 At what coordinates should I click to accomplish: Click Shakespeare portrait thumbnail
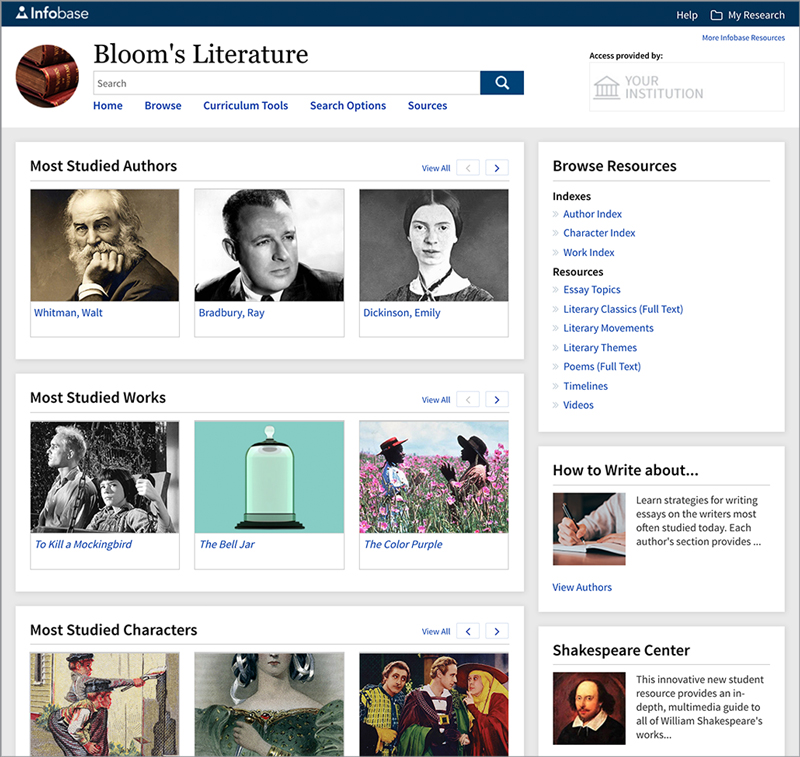click(589, 708)
